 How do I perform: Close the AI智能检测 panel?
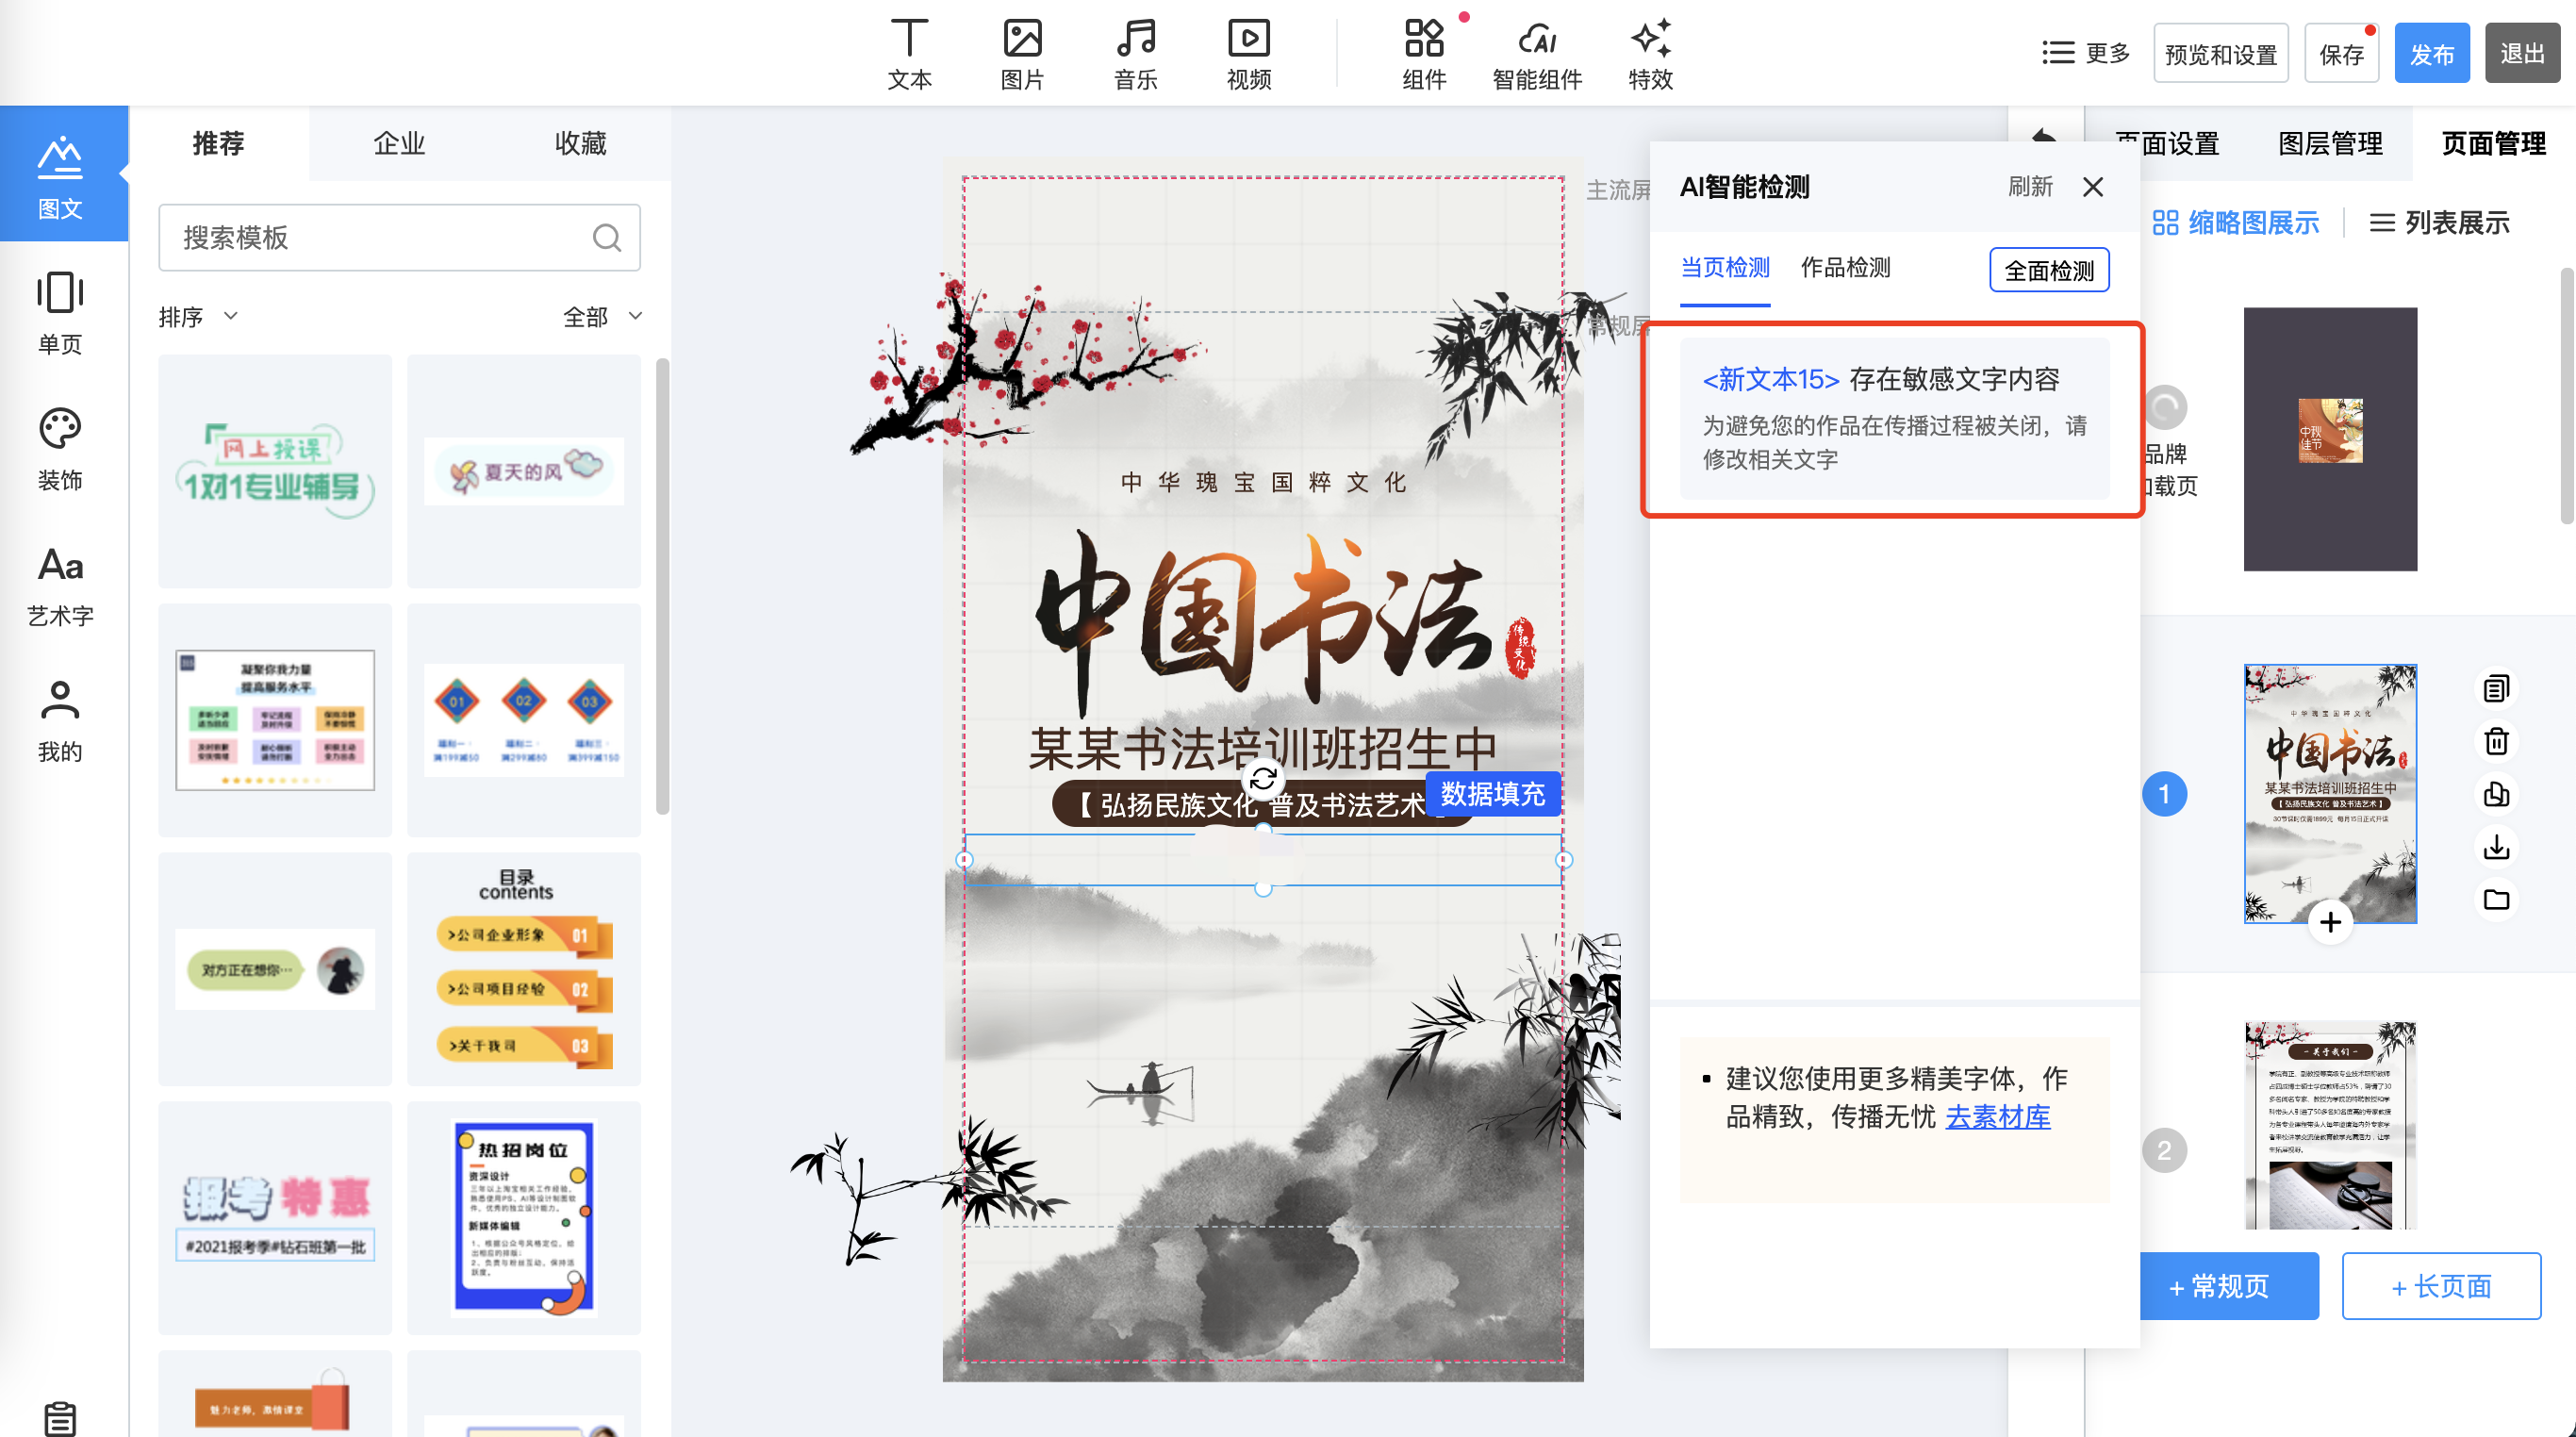click(x=2092, y=187)
